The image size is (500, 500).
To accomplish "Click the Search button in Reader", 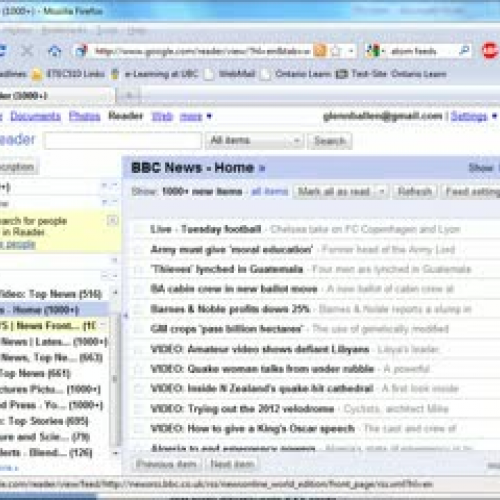I will coord(330,141).
